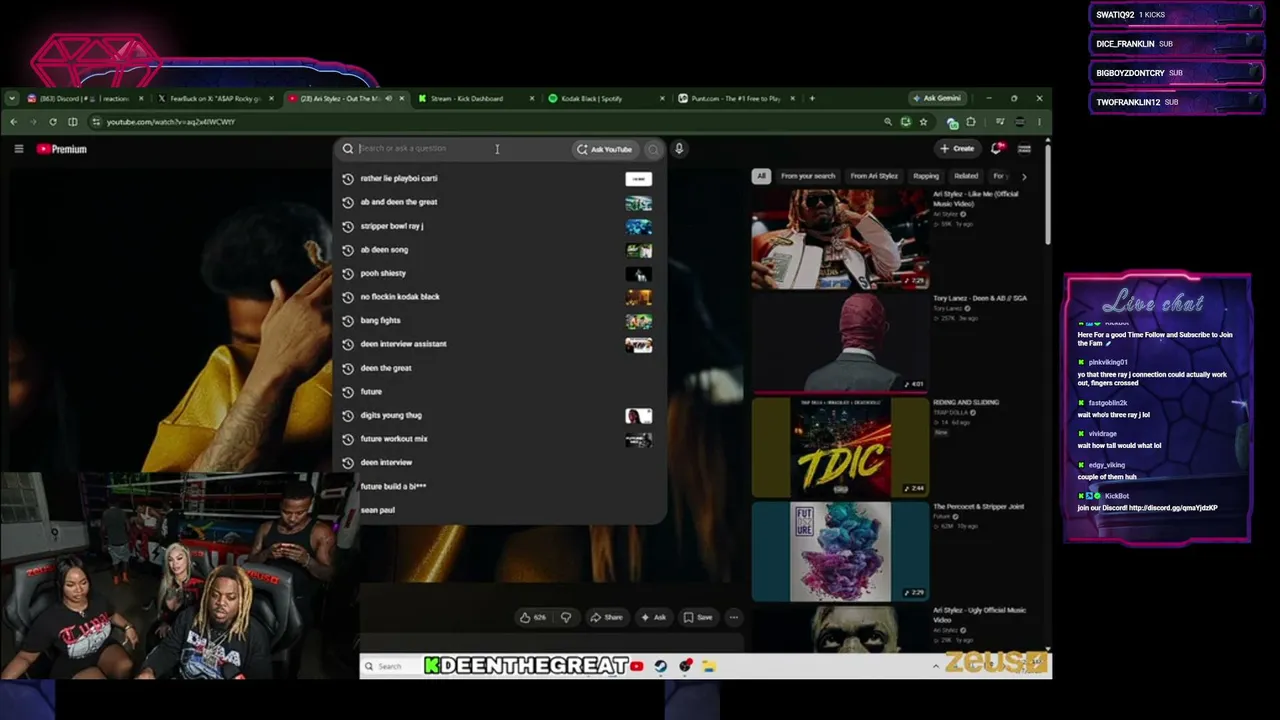Click the YouTube page vertical scrollbar
1280x720 pixels.
[1047, 195]
